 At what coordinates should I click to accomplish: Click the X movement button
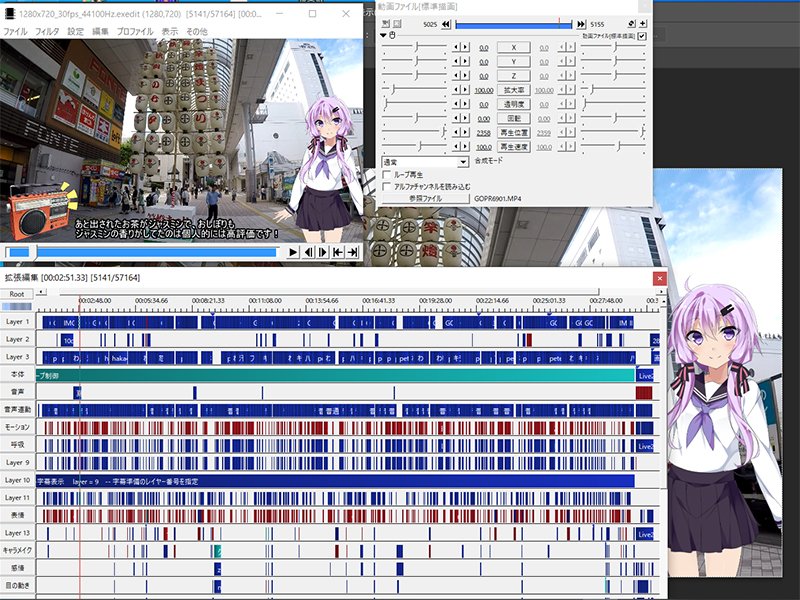click(x=514, y=47)
